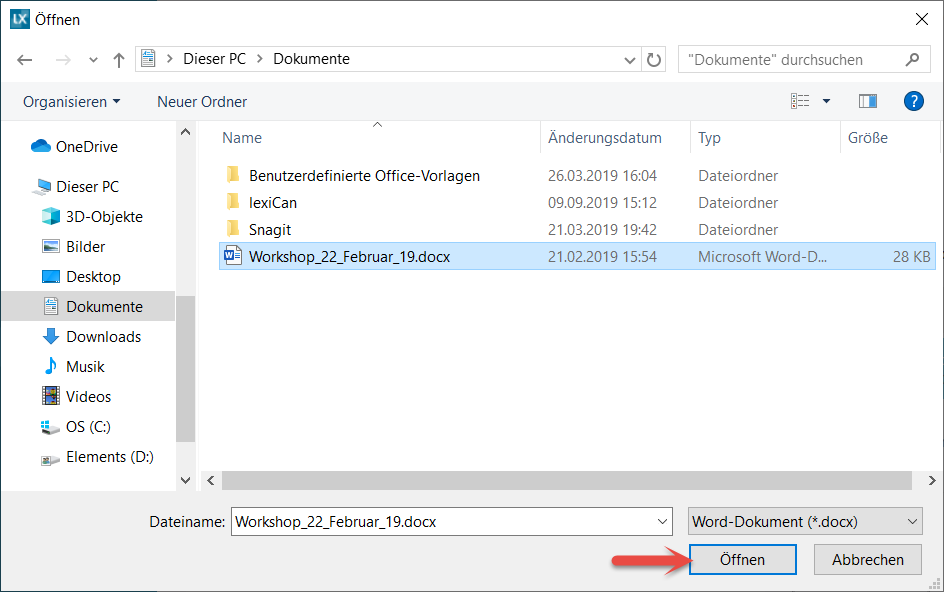
Task: Click the "Dokumente" durchsuchen search field
Action: pyautogui.click(x=790, y=60)
